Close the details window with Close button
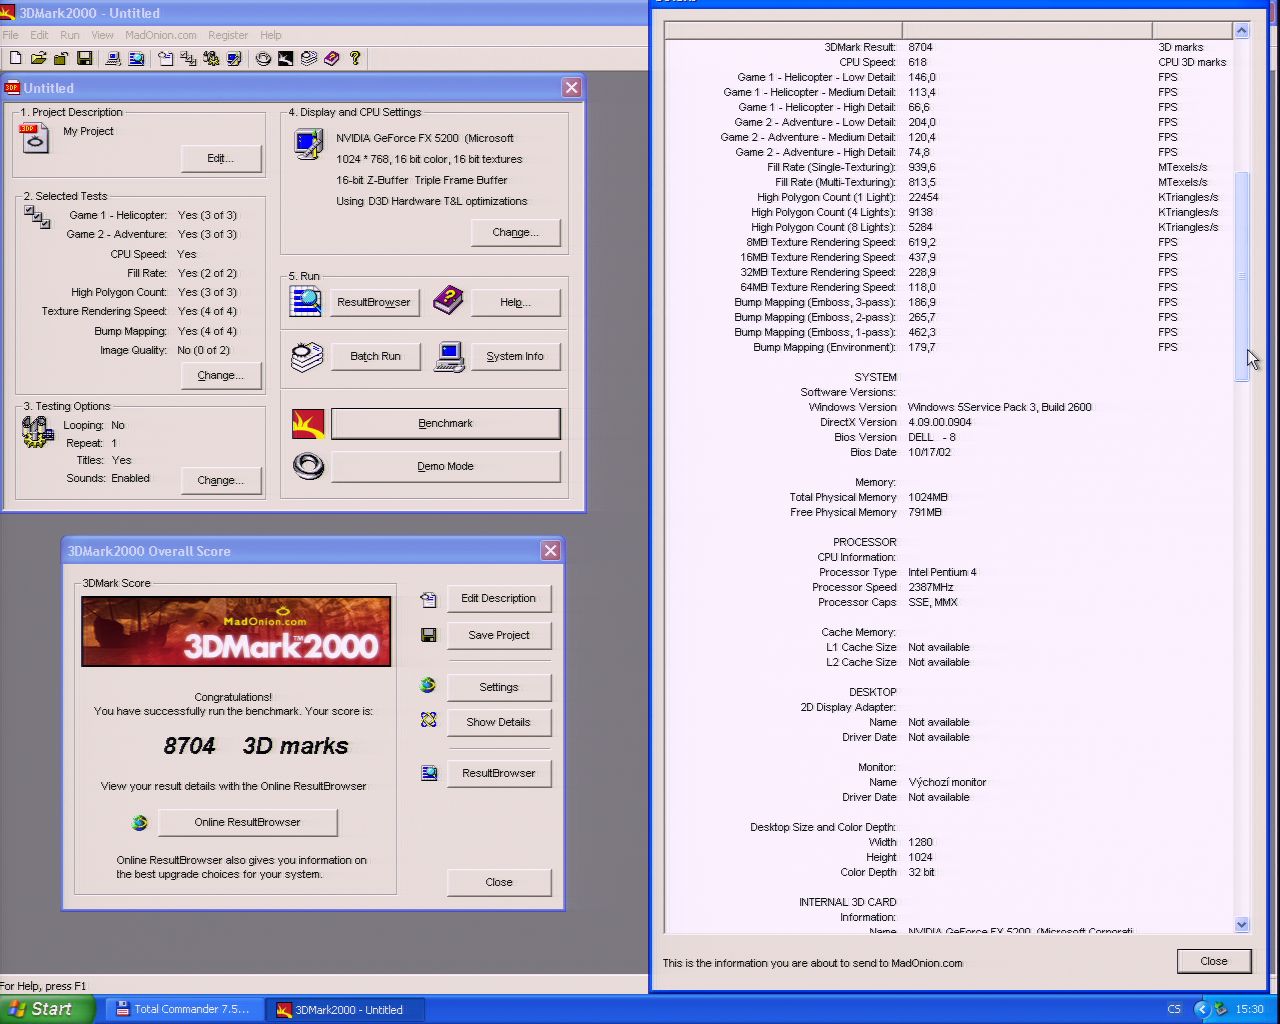 (x=1214, y=961)
